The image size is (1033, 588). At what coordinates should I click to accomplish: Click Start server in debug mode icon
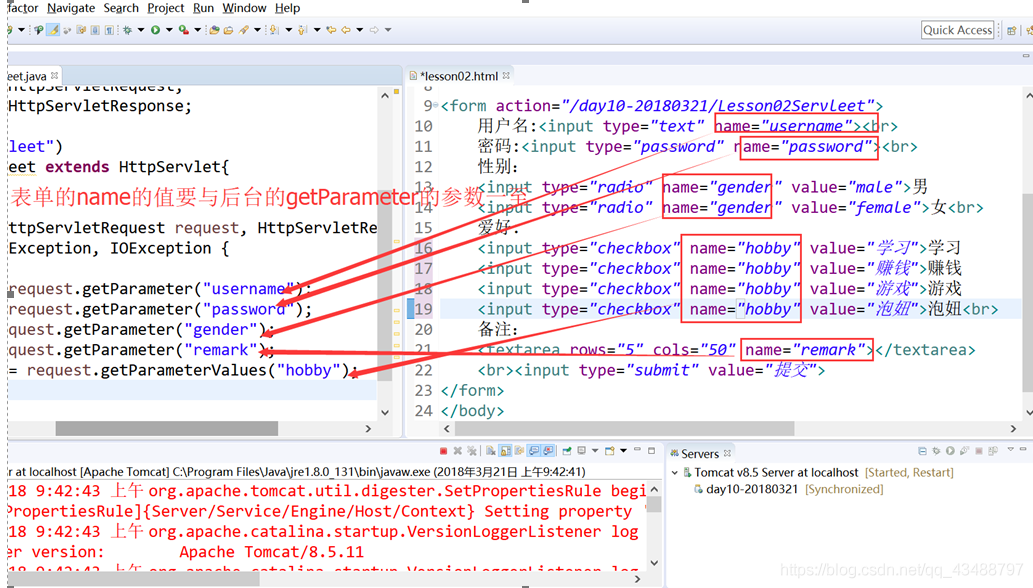pos(936,451)
